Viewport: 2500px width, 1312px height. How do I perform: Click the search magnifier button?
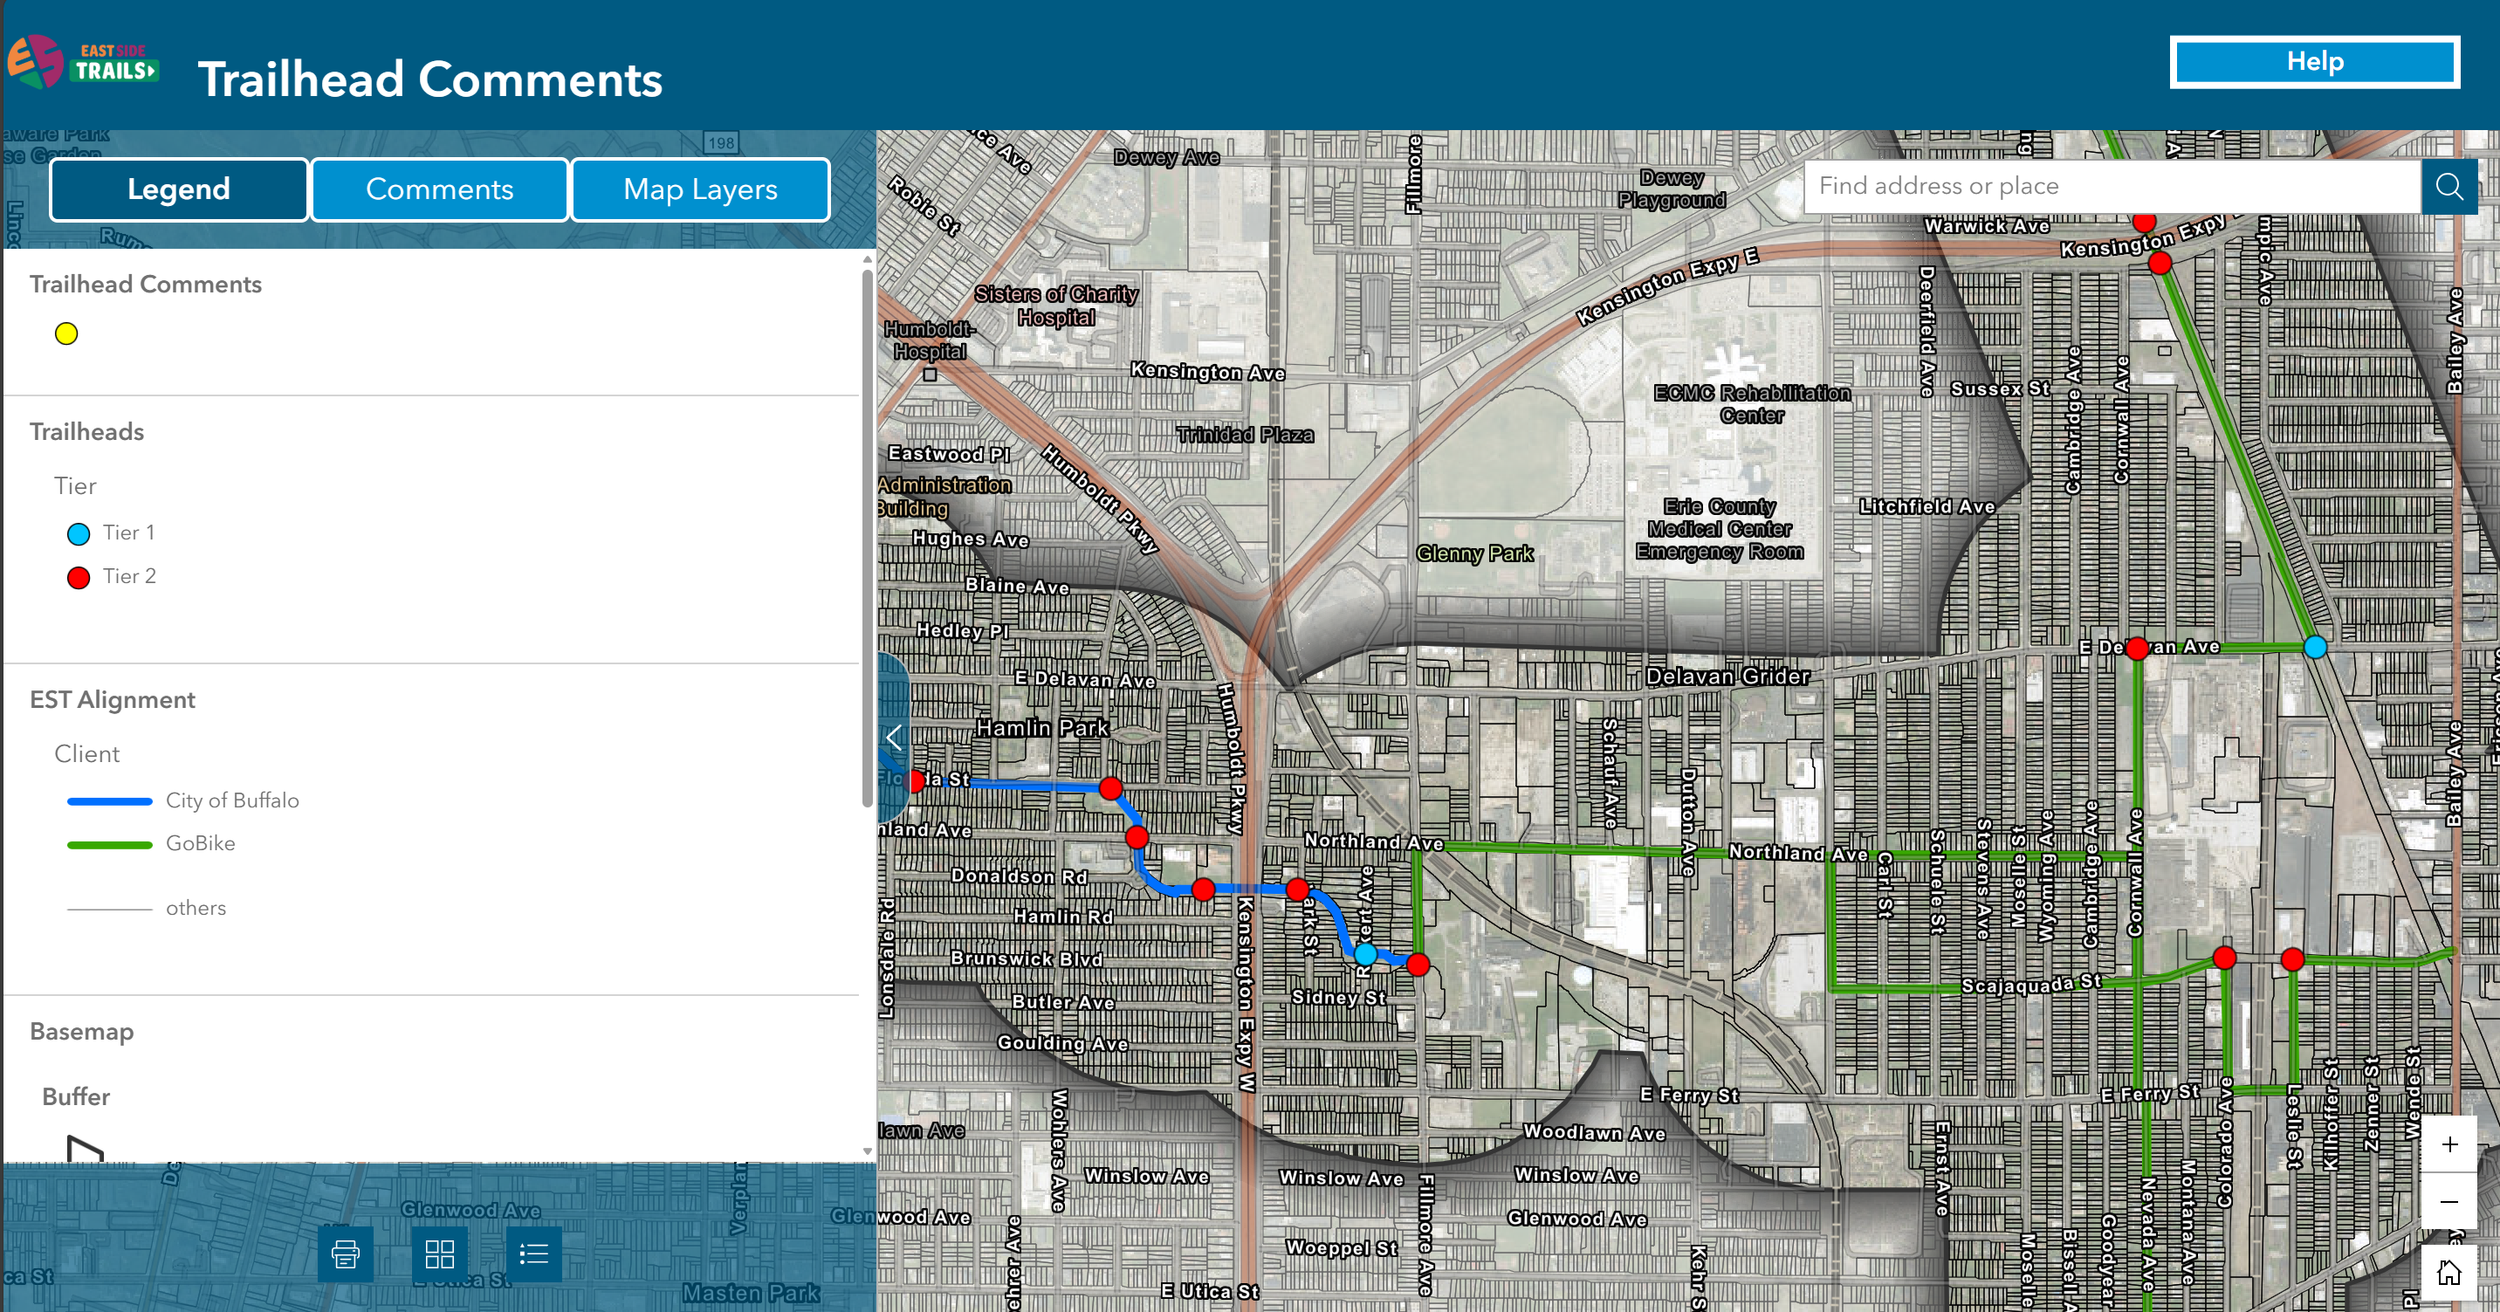pos(2449,186)
